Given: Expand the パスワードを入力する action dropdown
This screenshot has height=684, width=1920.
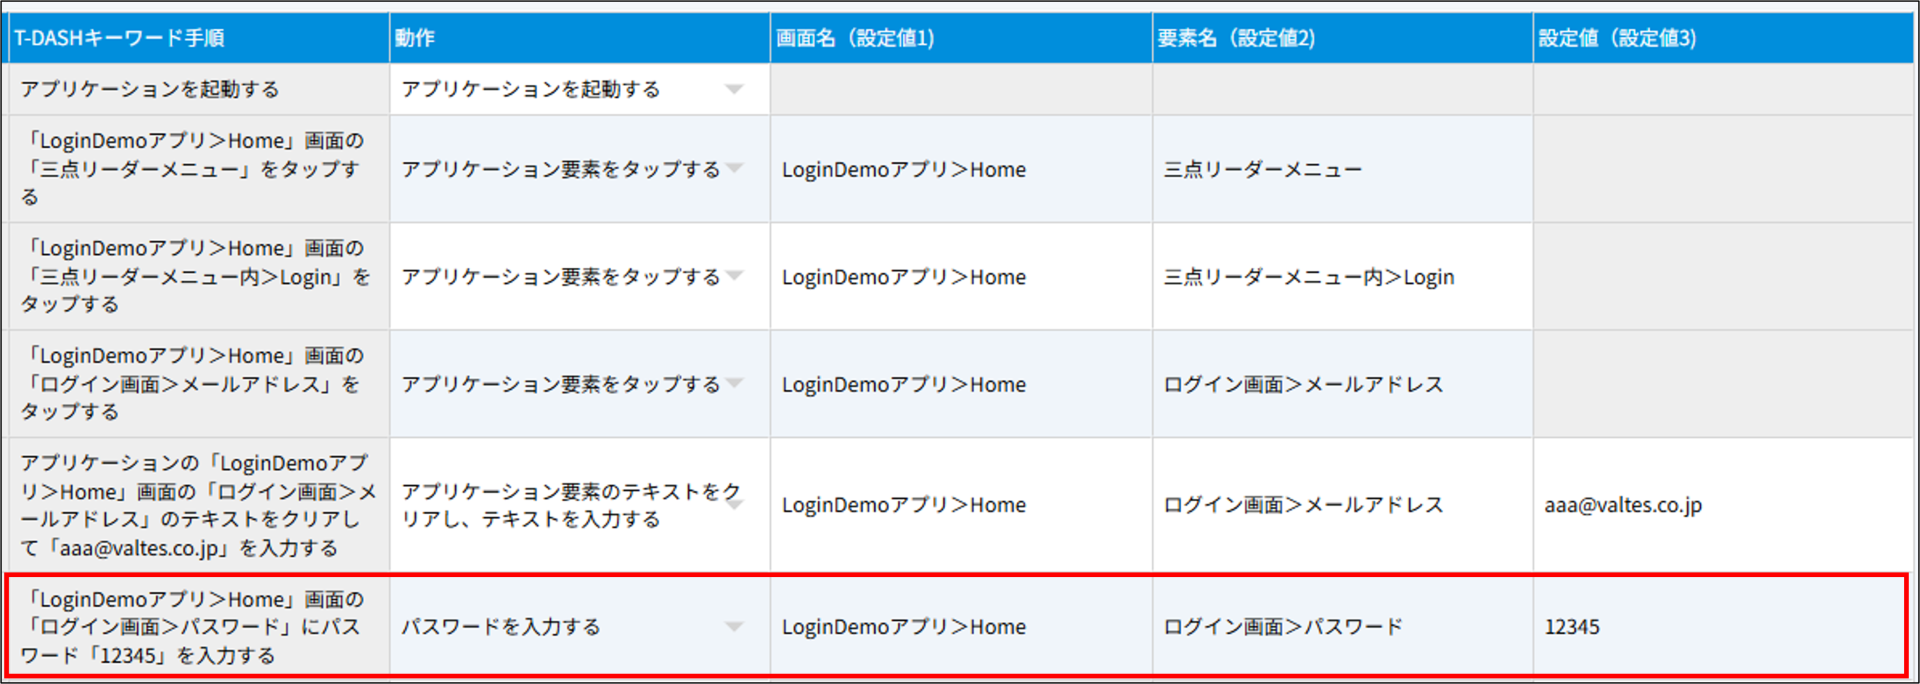Looking at the screenshot, I should [x=734, y=627].
